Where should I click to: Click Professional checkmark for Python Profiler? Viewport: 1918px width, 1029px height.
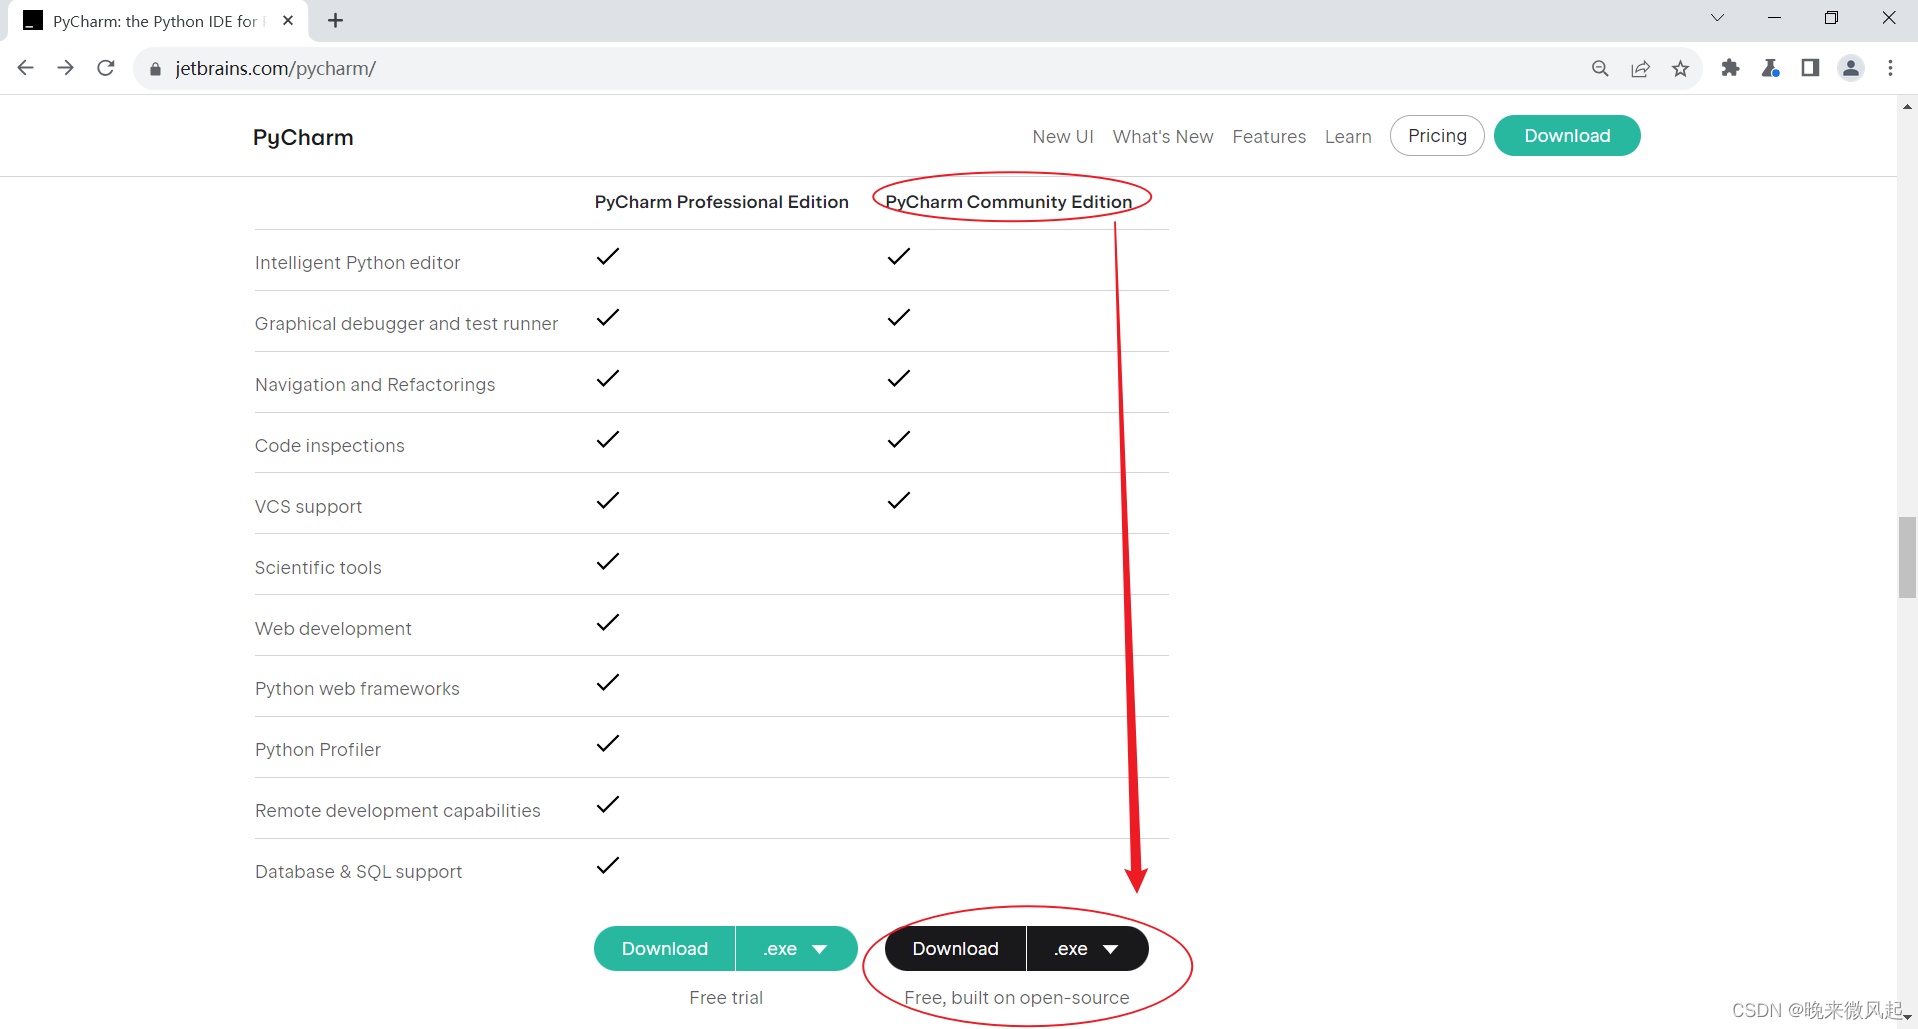pos(608,744)
